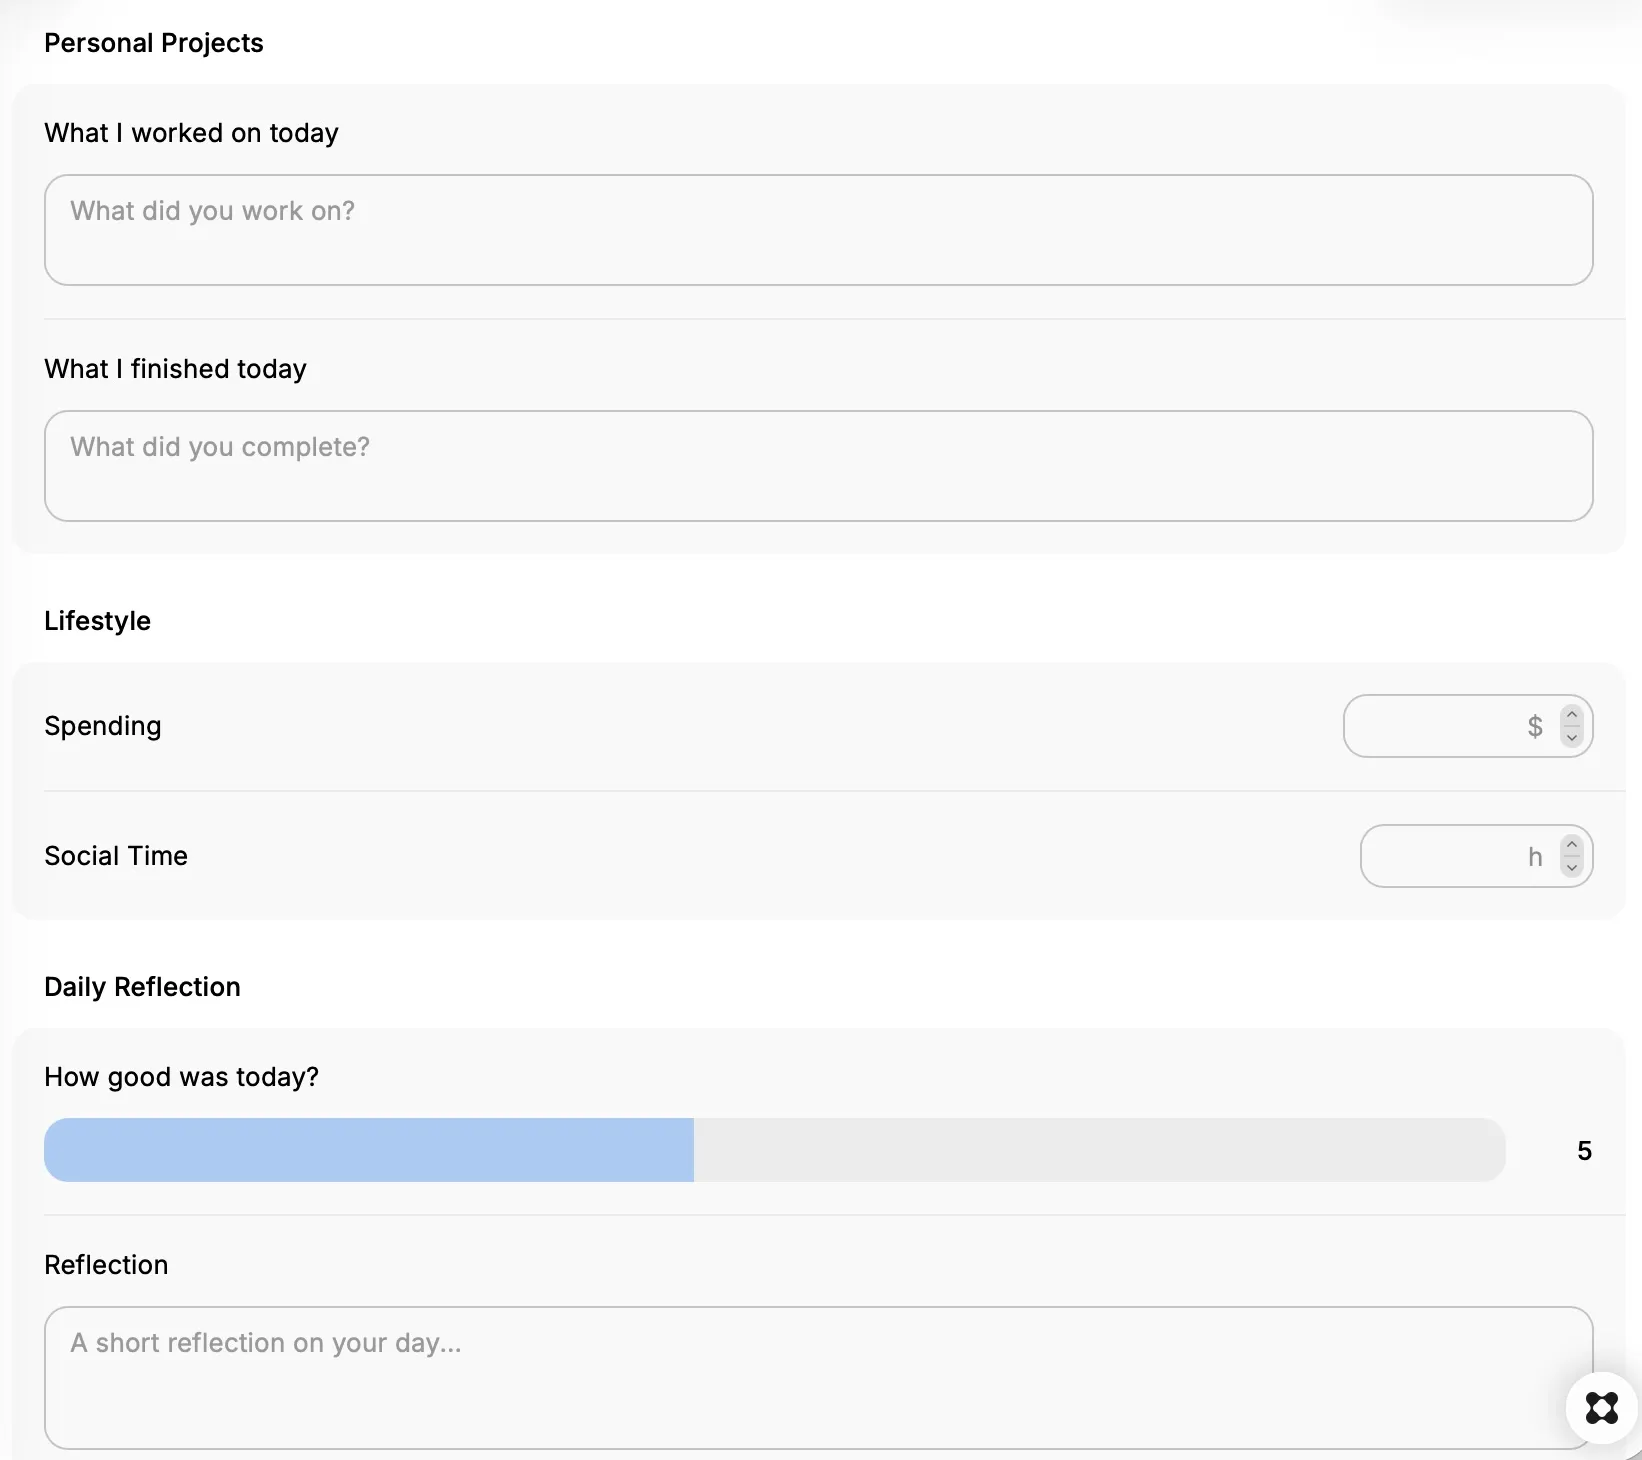The height and width of the screenshot is (1460, 1642).
Task: Click the 'What I finished today' label
Action: point(176,369)
